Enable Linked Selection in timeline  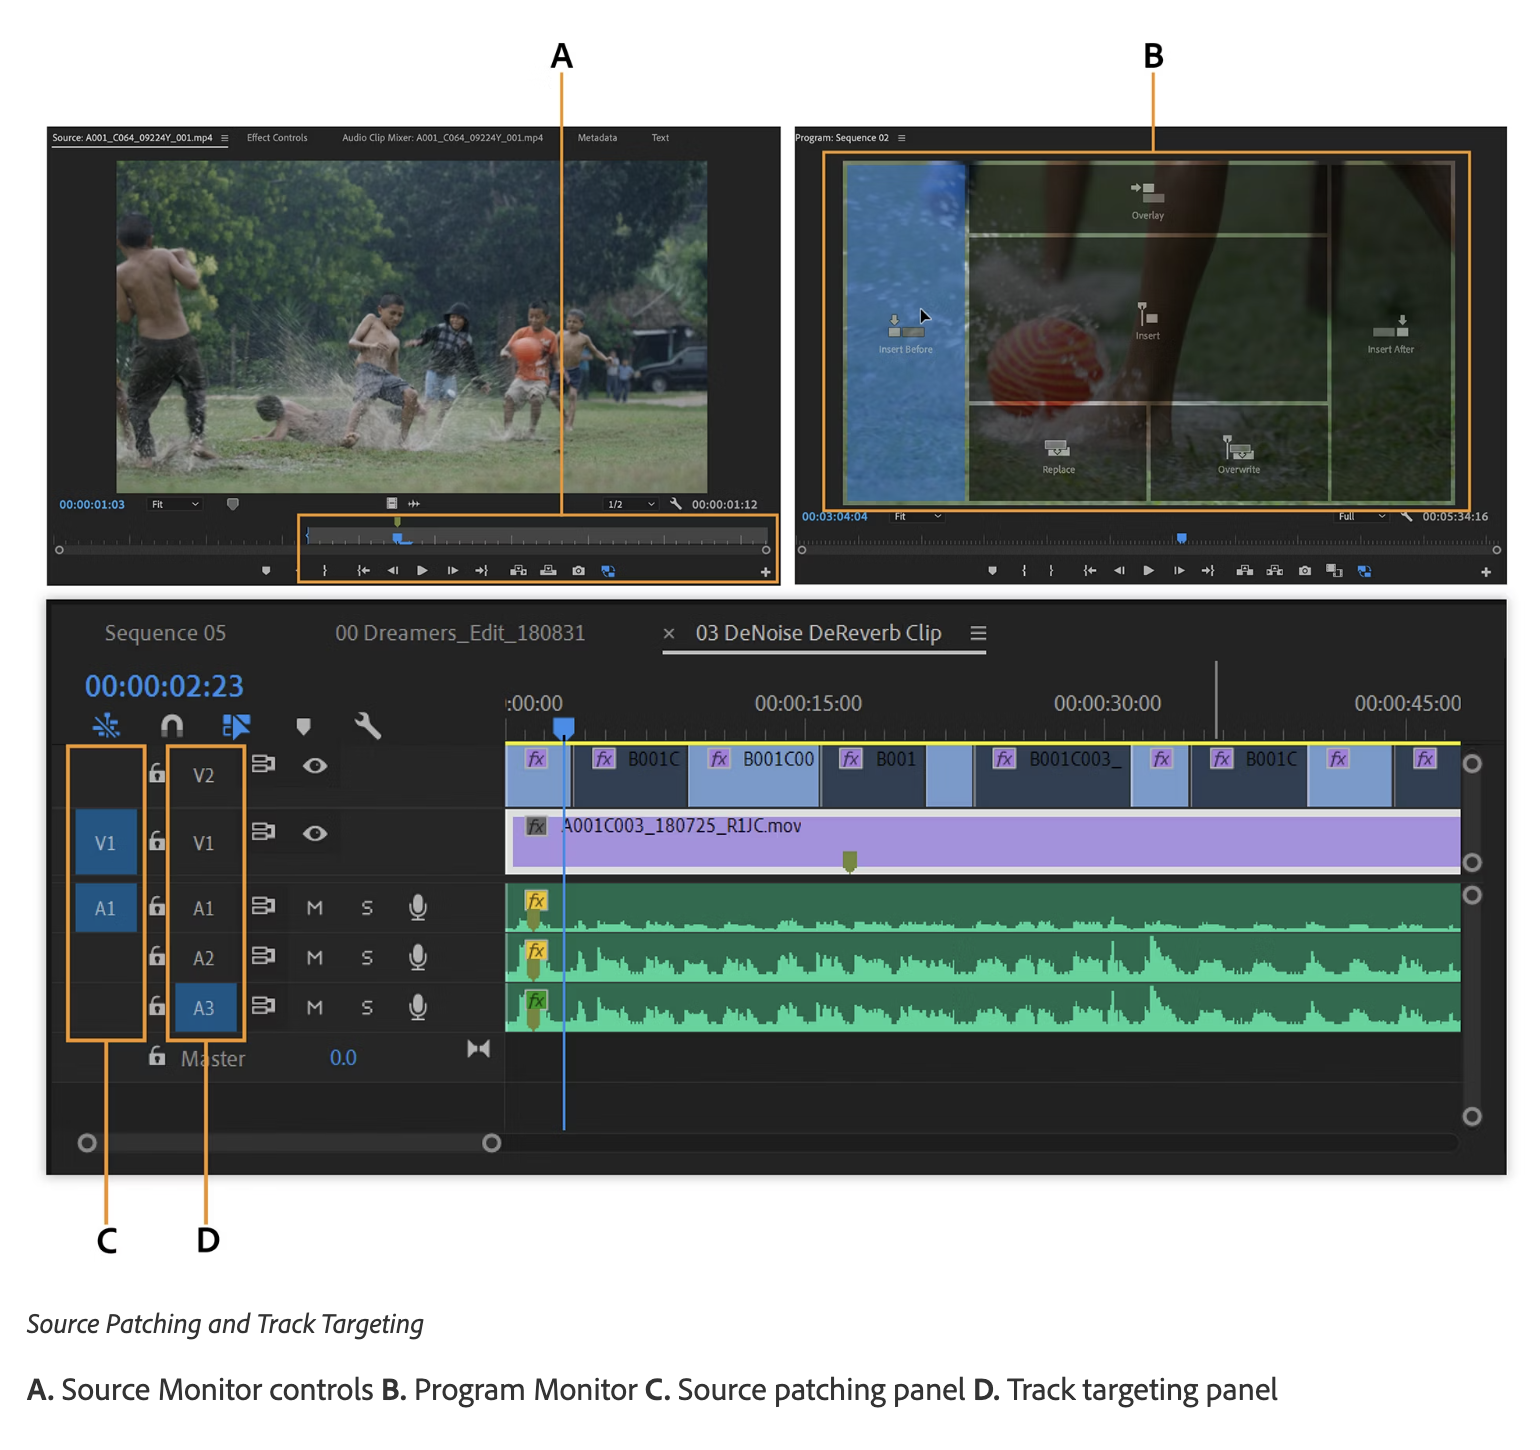click(237, 727)
